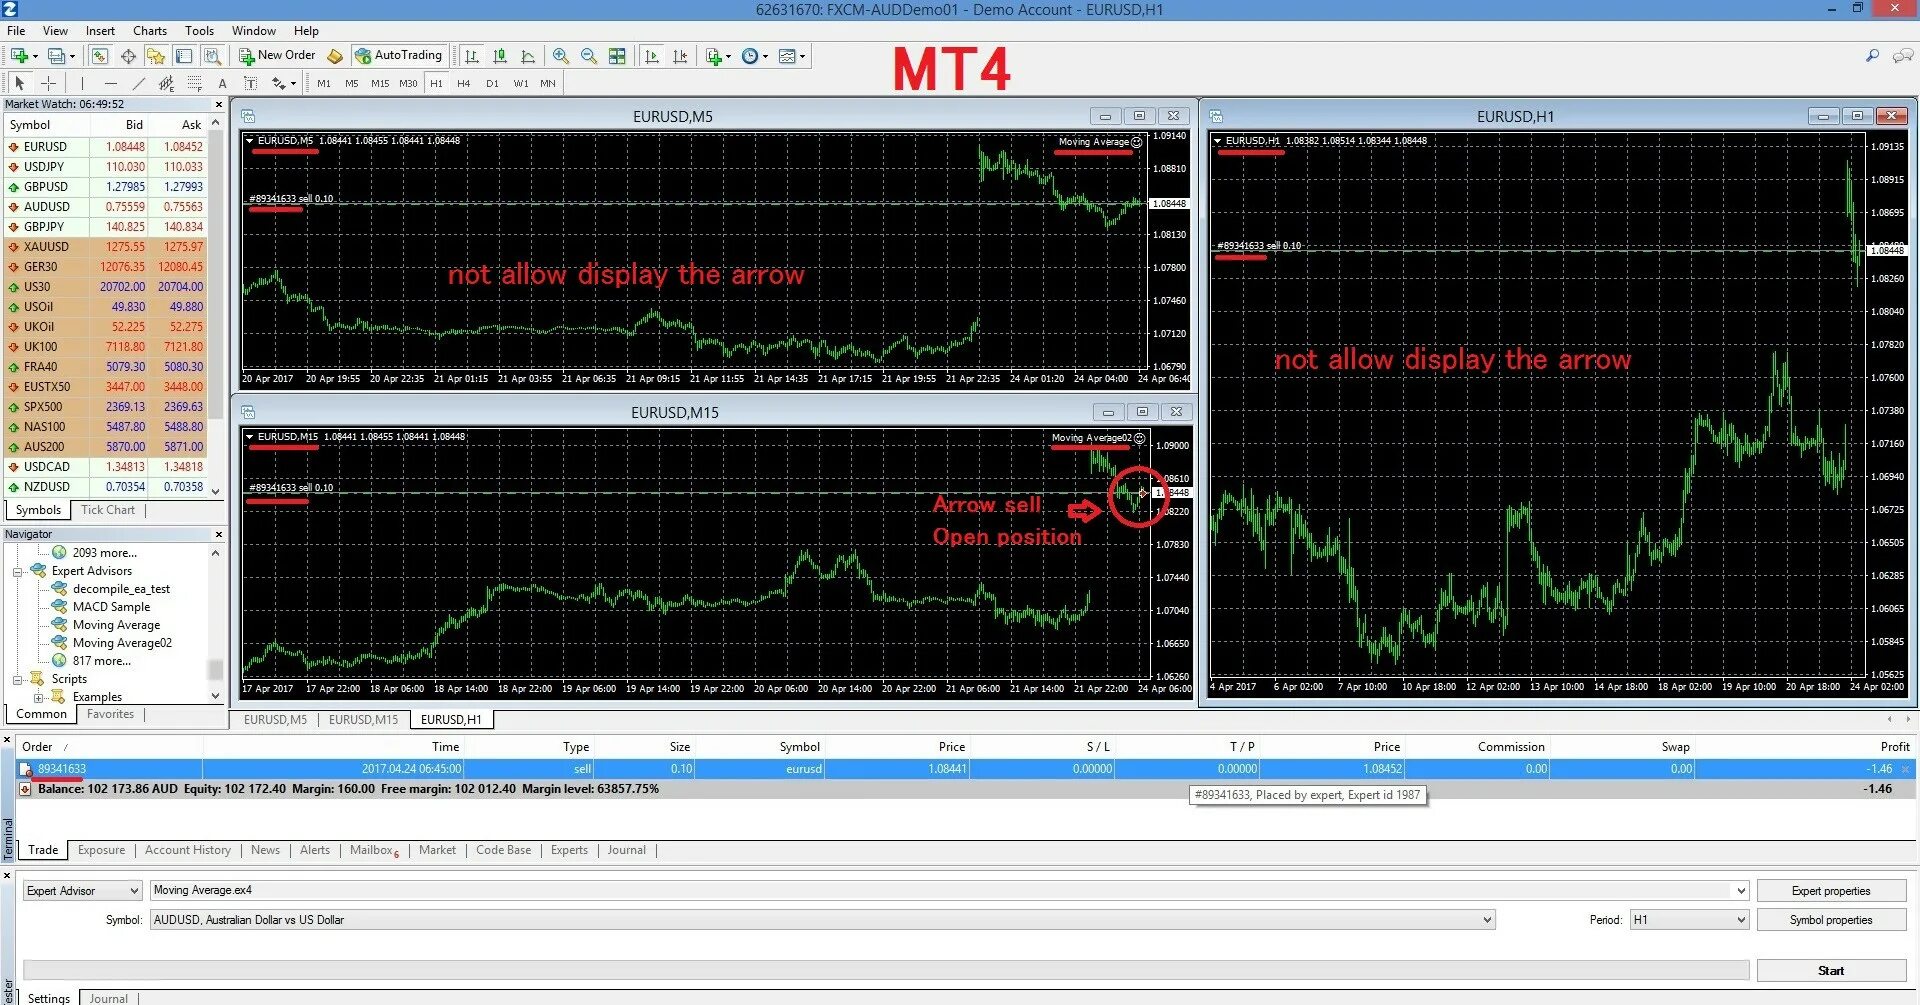Viewport: 1920px width, 1005px height.
Task: Open search magnifier icon at top right
Action: (1872, 56)
